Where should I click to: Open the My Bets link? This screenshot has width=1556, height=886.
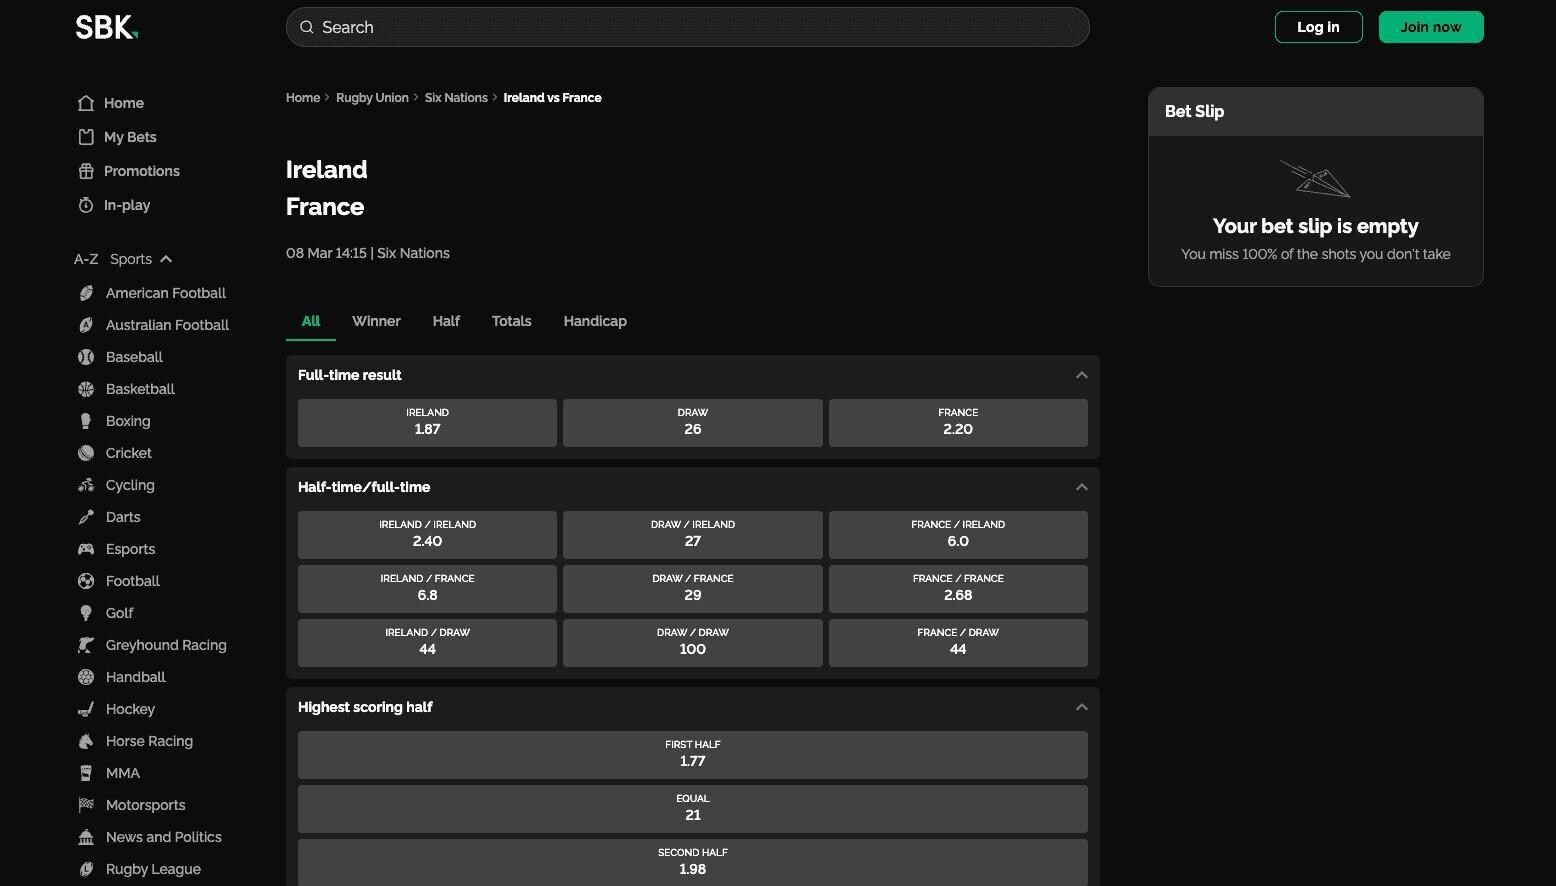[130, 137]
